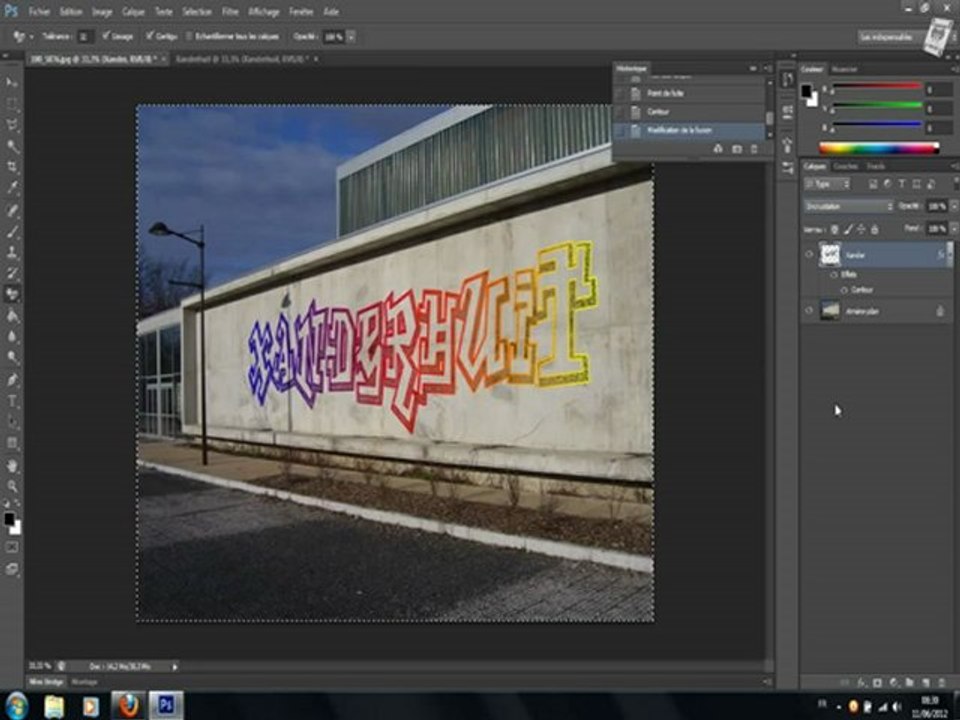Viewport: 960px width, 720px height.
Task: Switch to the Couches tab
Action: [846, 166]
